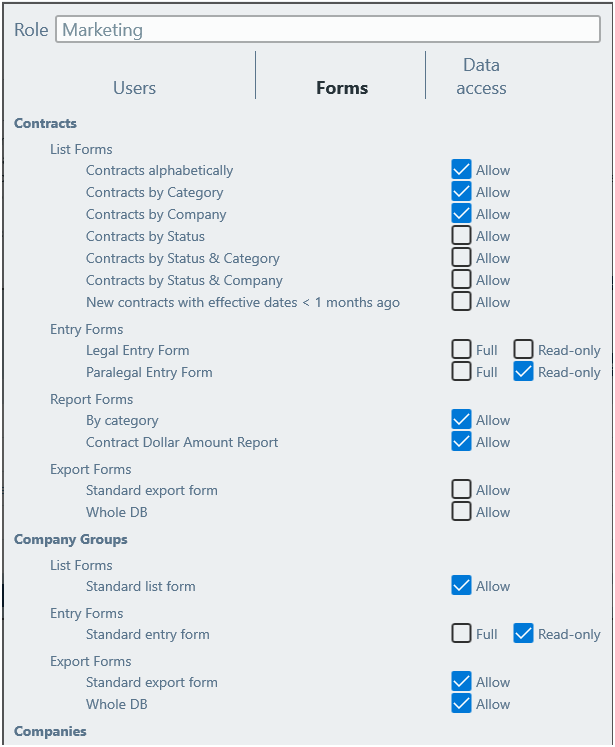The width and height of the screenshot is (615, 747).
Task: Click the Role name input field
Action: pyautogui.click(x=327, y=30)
